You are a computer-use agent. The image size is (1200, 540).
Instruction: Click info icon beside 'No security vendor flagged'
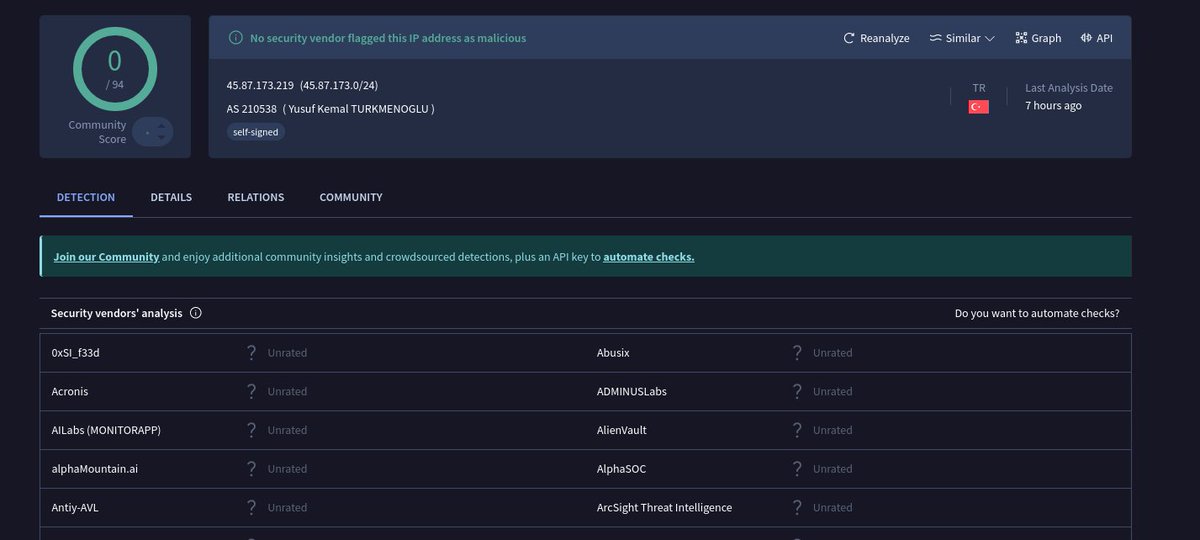pos(236,38)
